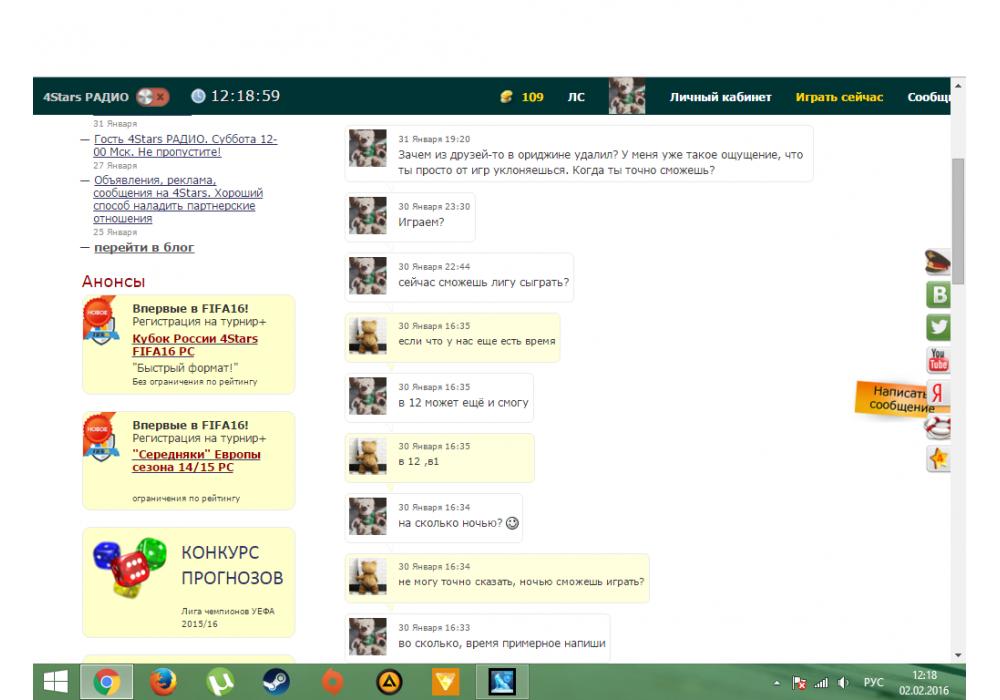Click the VK social icon
Screen dimensions: 1000x700
pos(939,295)
